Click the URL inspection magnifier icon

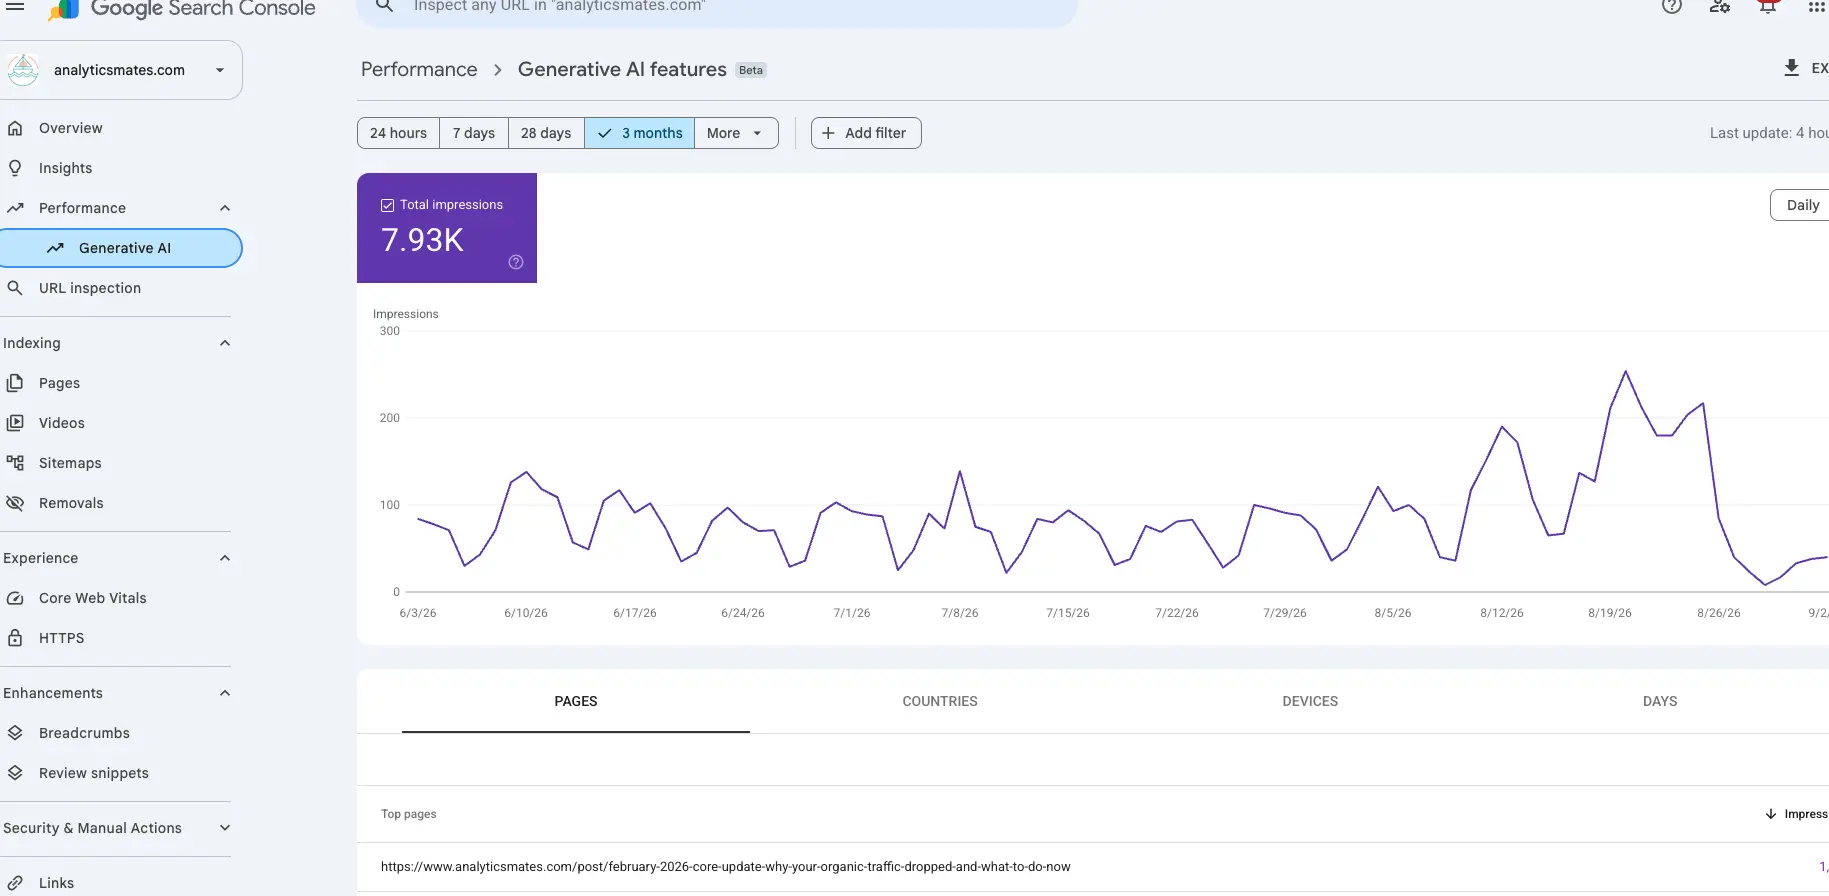15,288
